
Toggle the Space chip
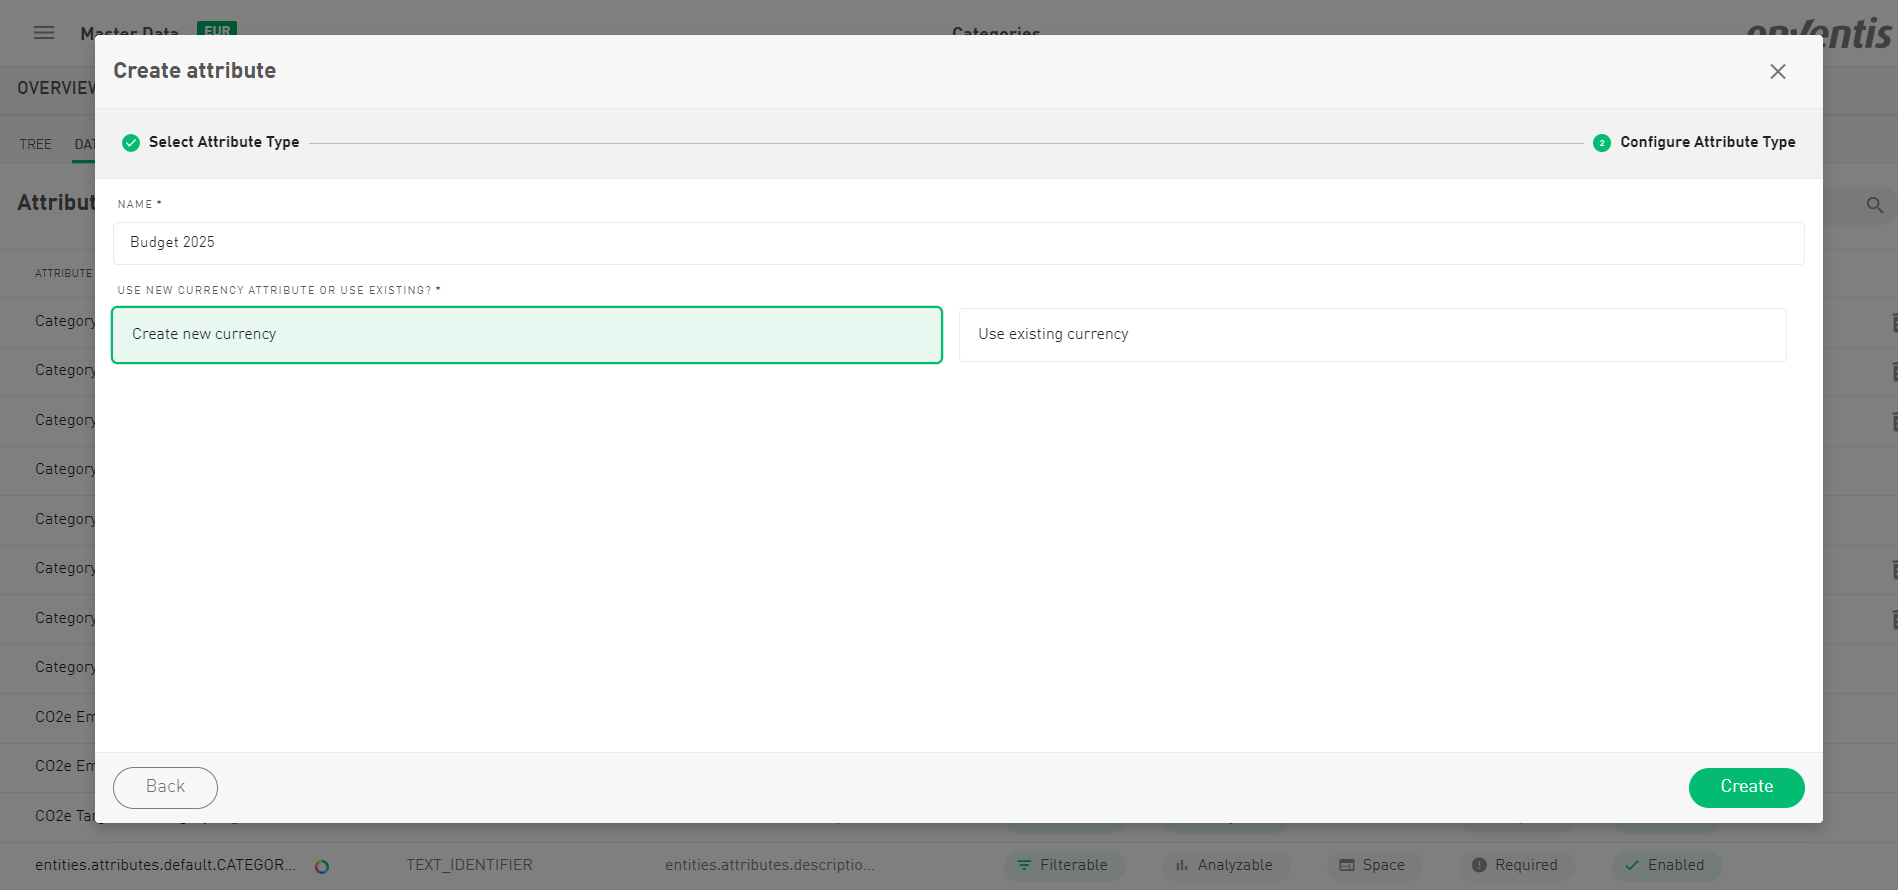pyautogui.click(x=1373, y=865)
